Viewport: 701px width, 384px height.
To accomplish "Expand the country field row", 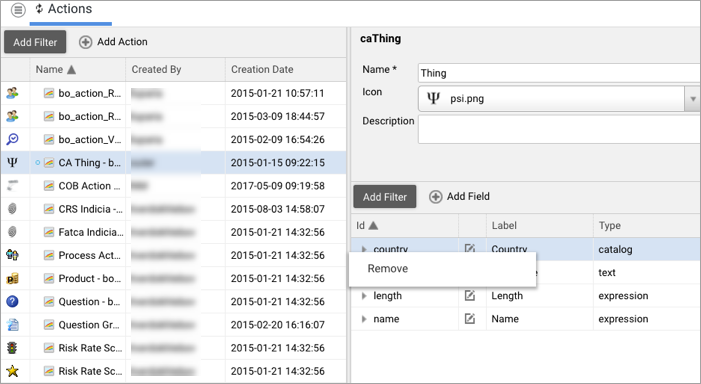I will point(364,249).
